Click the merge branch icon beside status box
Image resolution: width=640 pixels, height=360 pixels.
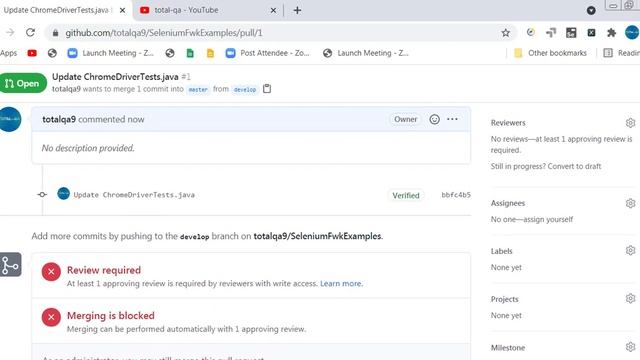pyautogui.click(x=10, y=265)
